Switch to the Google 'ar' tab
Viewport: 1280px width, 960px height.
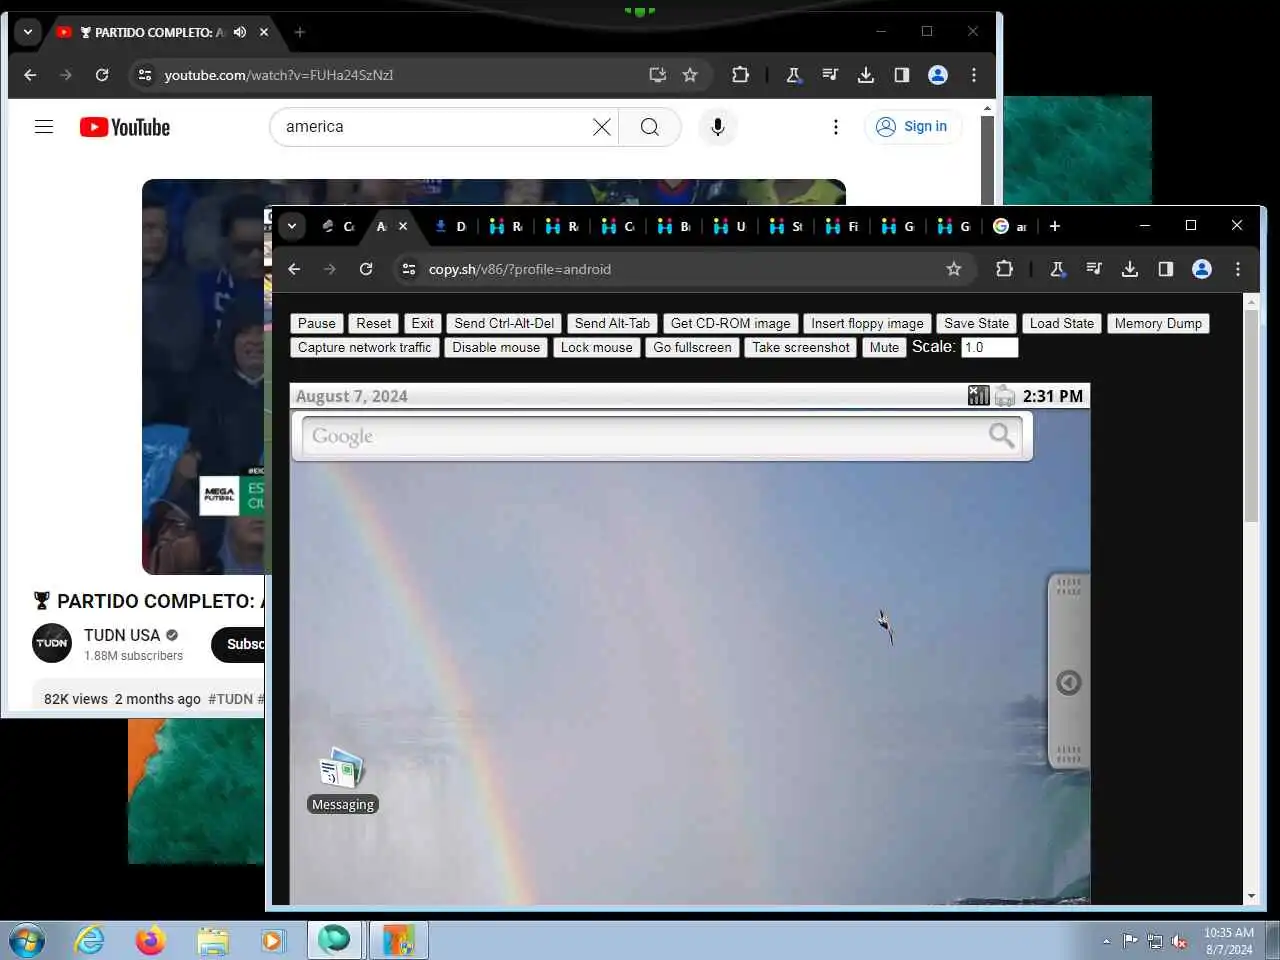click(x=1010, y=226)
